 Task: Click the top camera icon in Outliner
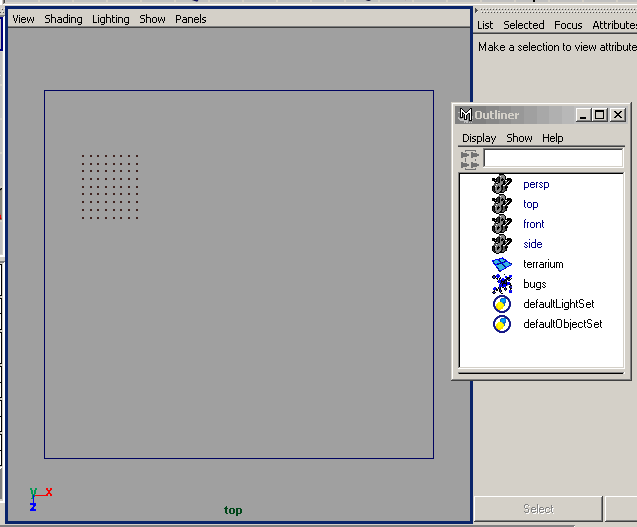click(502, 204)
